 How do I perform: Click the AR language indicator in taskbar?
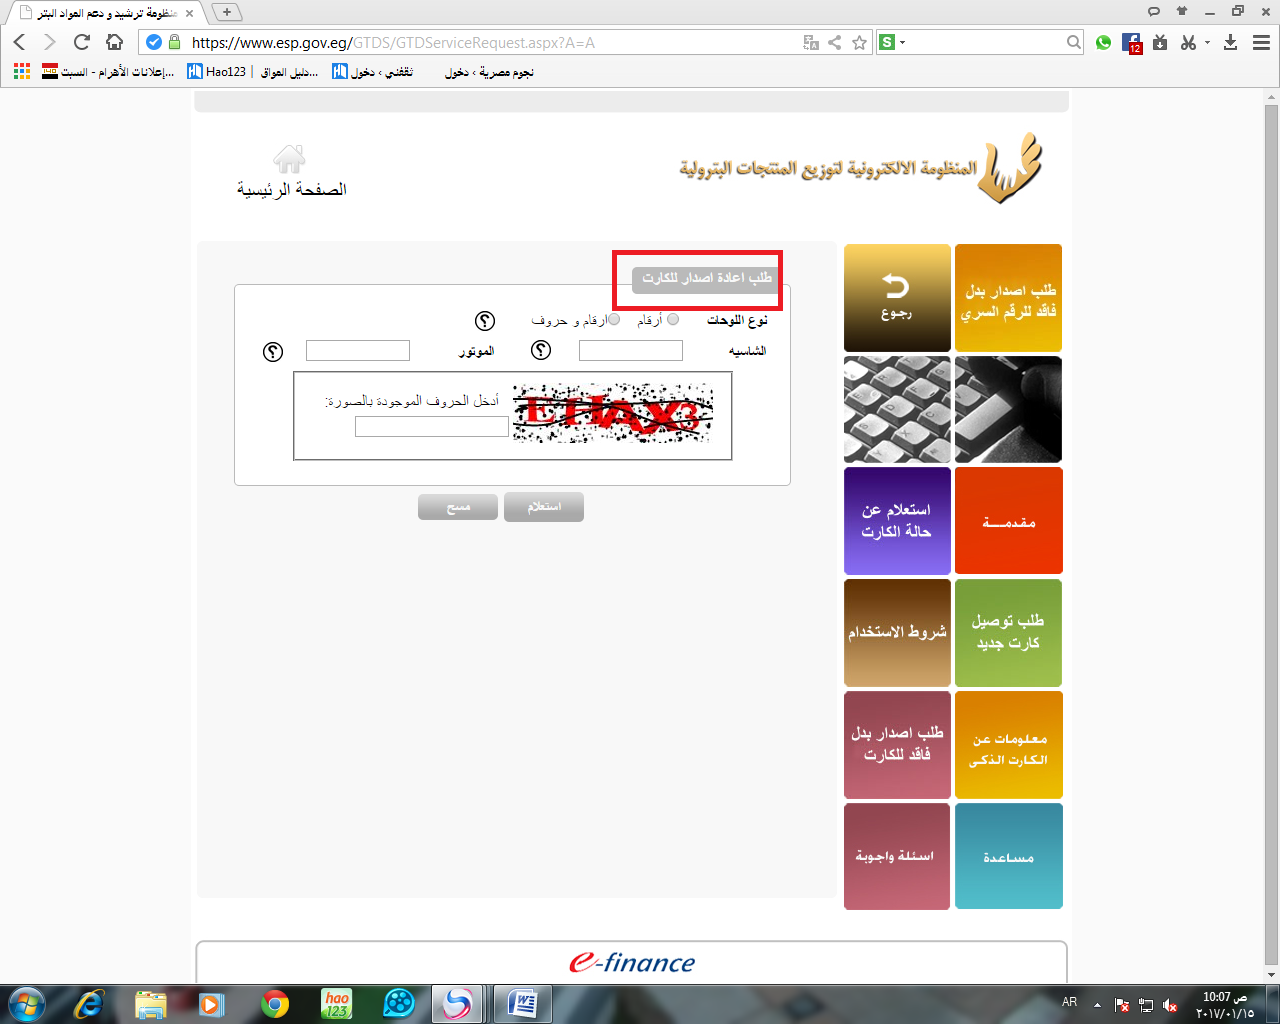point(1069,1002)
